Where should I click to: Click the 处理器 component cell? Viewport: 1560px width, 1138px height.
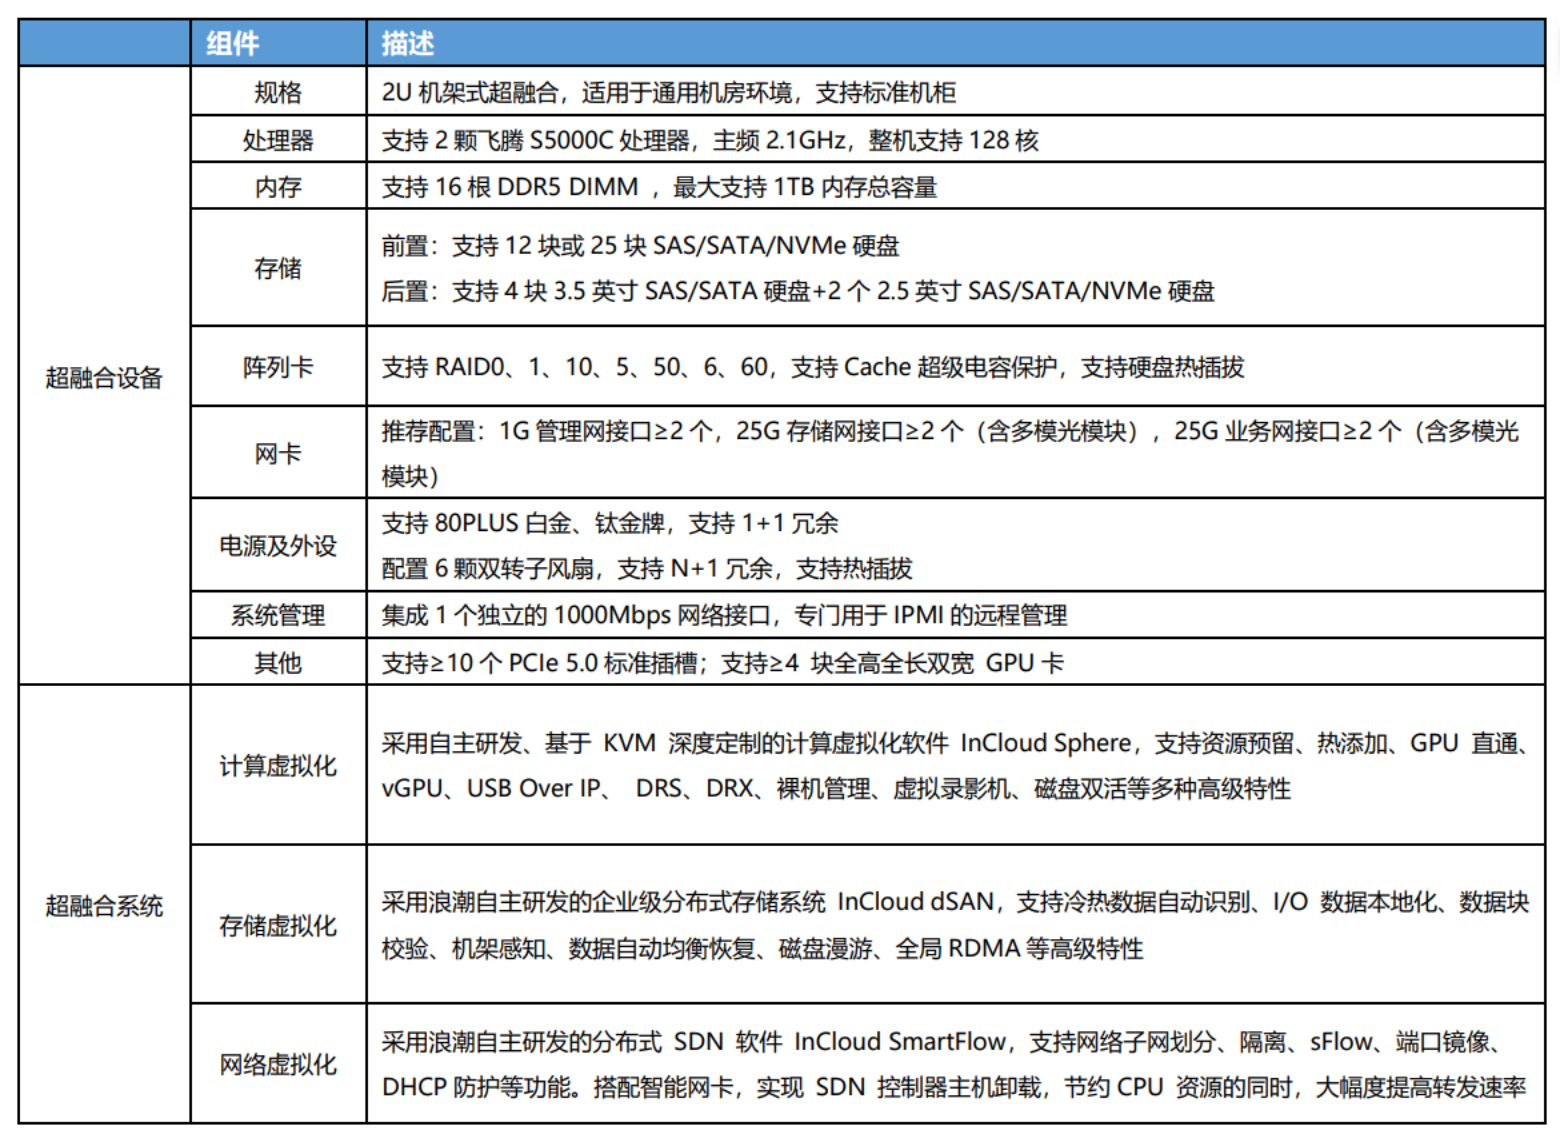278,140
